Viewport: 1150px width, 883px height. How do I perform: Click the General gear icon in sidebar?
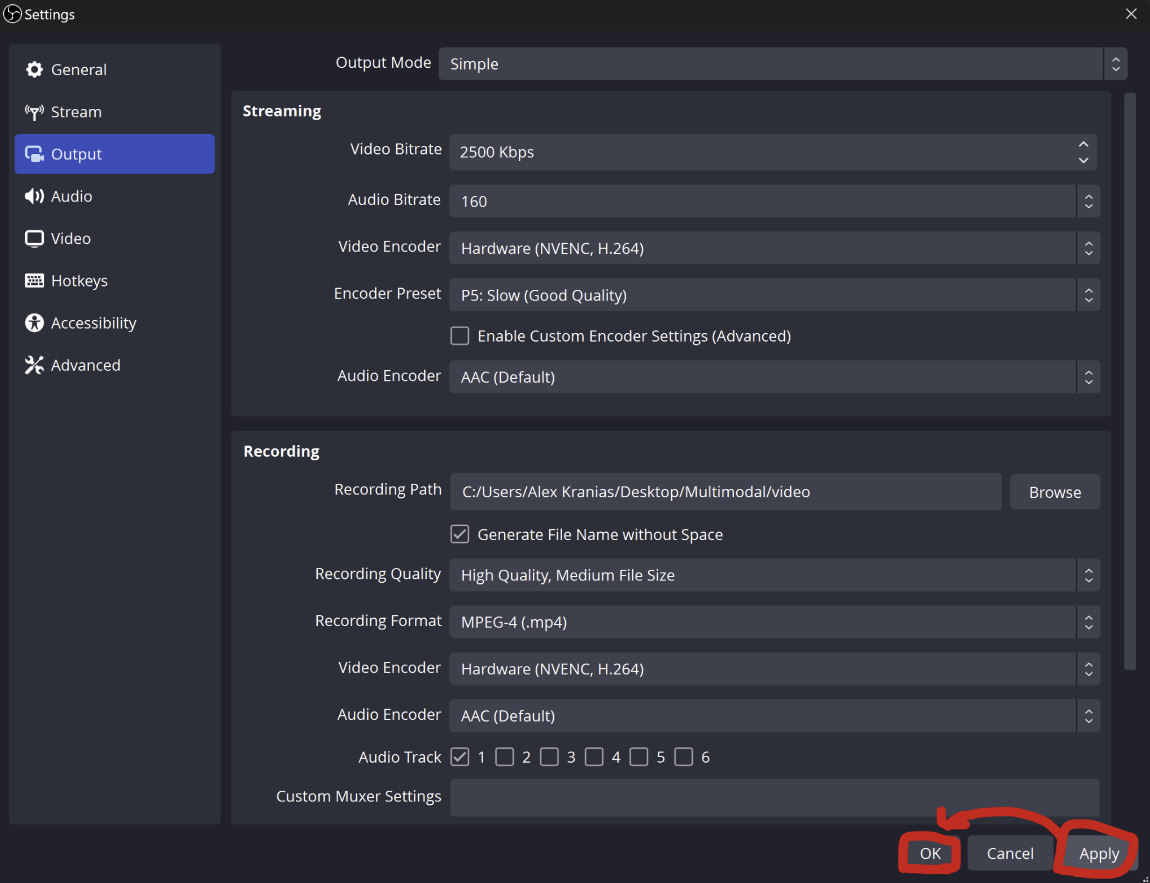point(35,70)
